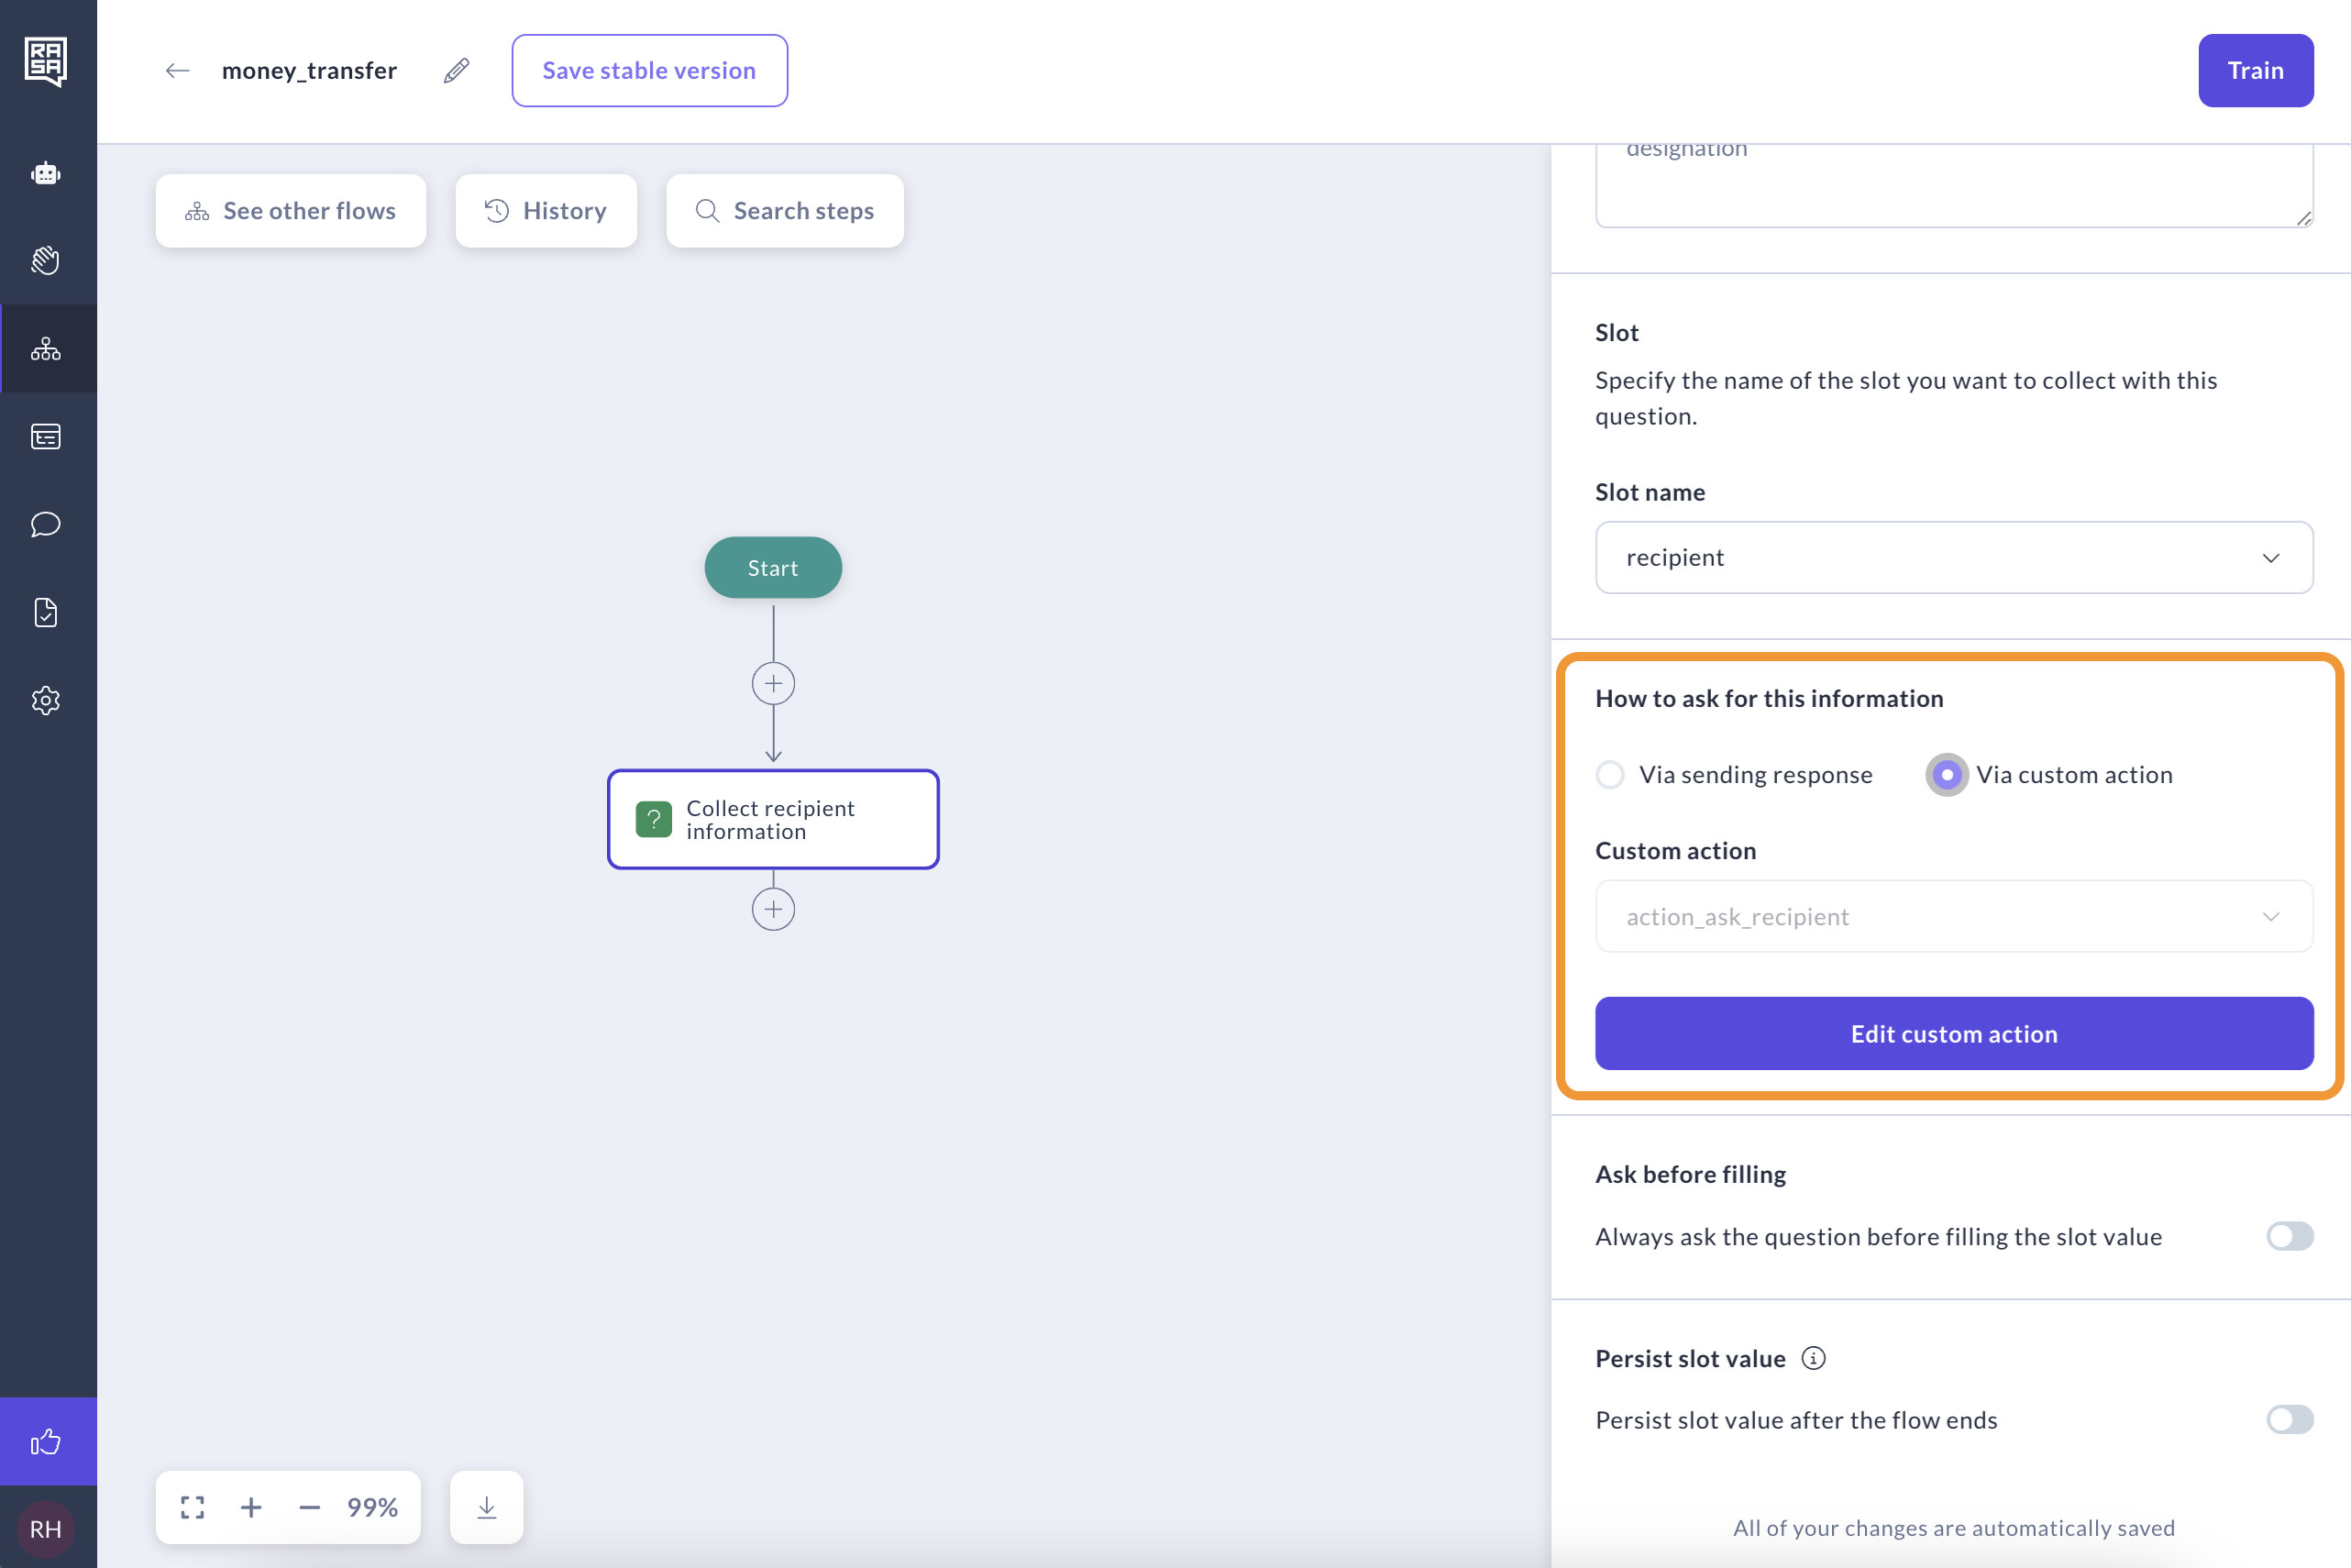This screenshot has height=1568, width=2351.
Task: Open the chat bubble icon in the sidebar
Action: [x=46, y=524]
